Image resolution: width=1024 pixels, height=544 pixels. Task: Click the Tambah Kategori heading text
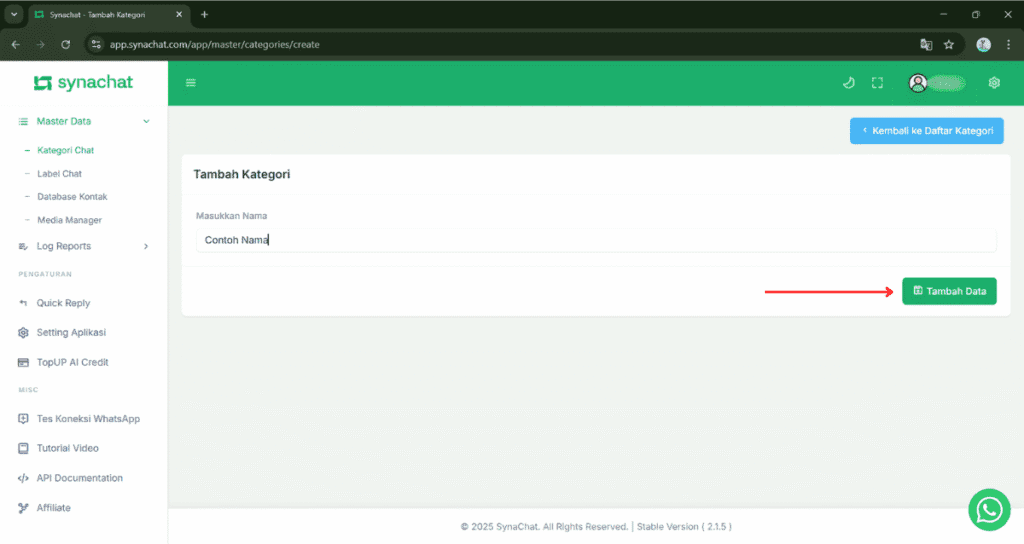pyautogui.click(x=242, y=174)
